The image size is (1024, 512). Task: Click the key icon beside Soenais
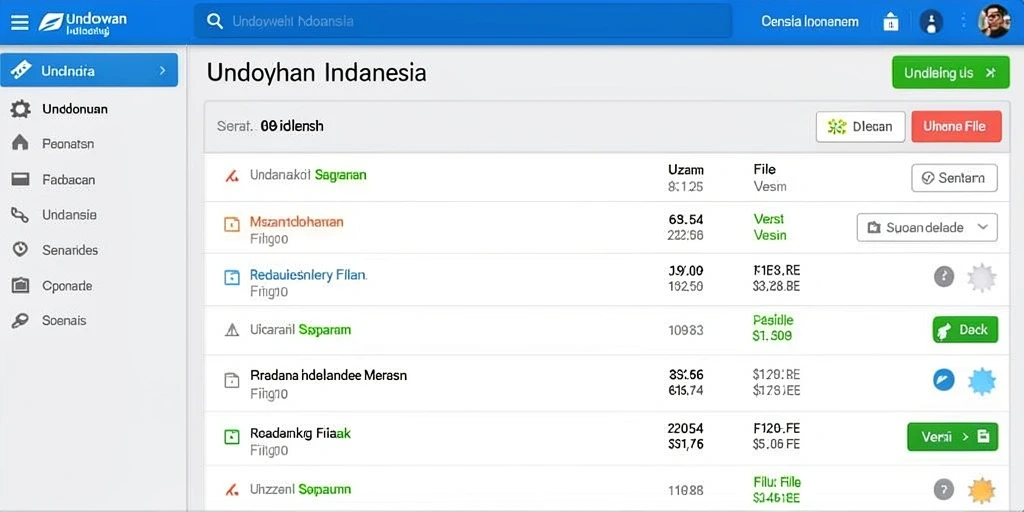click(x=20, y=321)
